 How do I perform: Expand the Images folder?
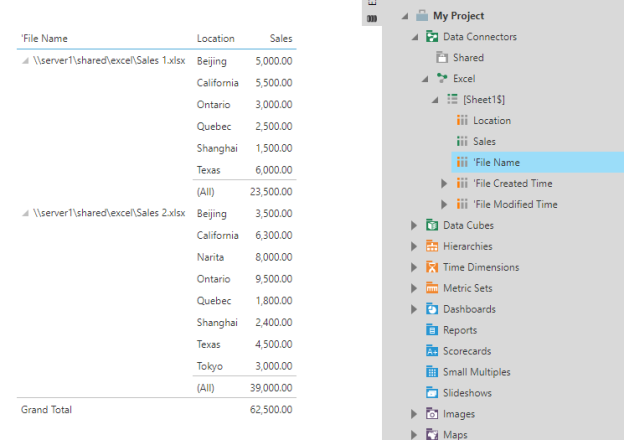pos(414,414)
